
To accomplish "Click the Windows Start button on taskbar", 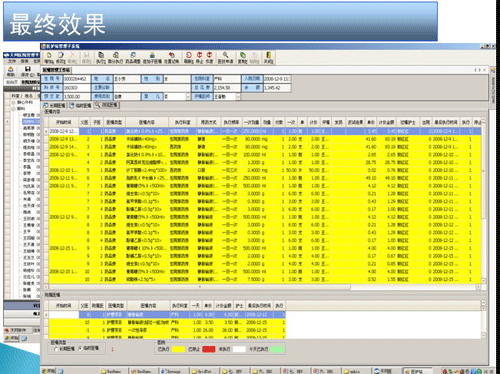I will click(48, 371).
